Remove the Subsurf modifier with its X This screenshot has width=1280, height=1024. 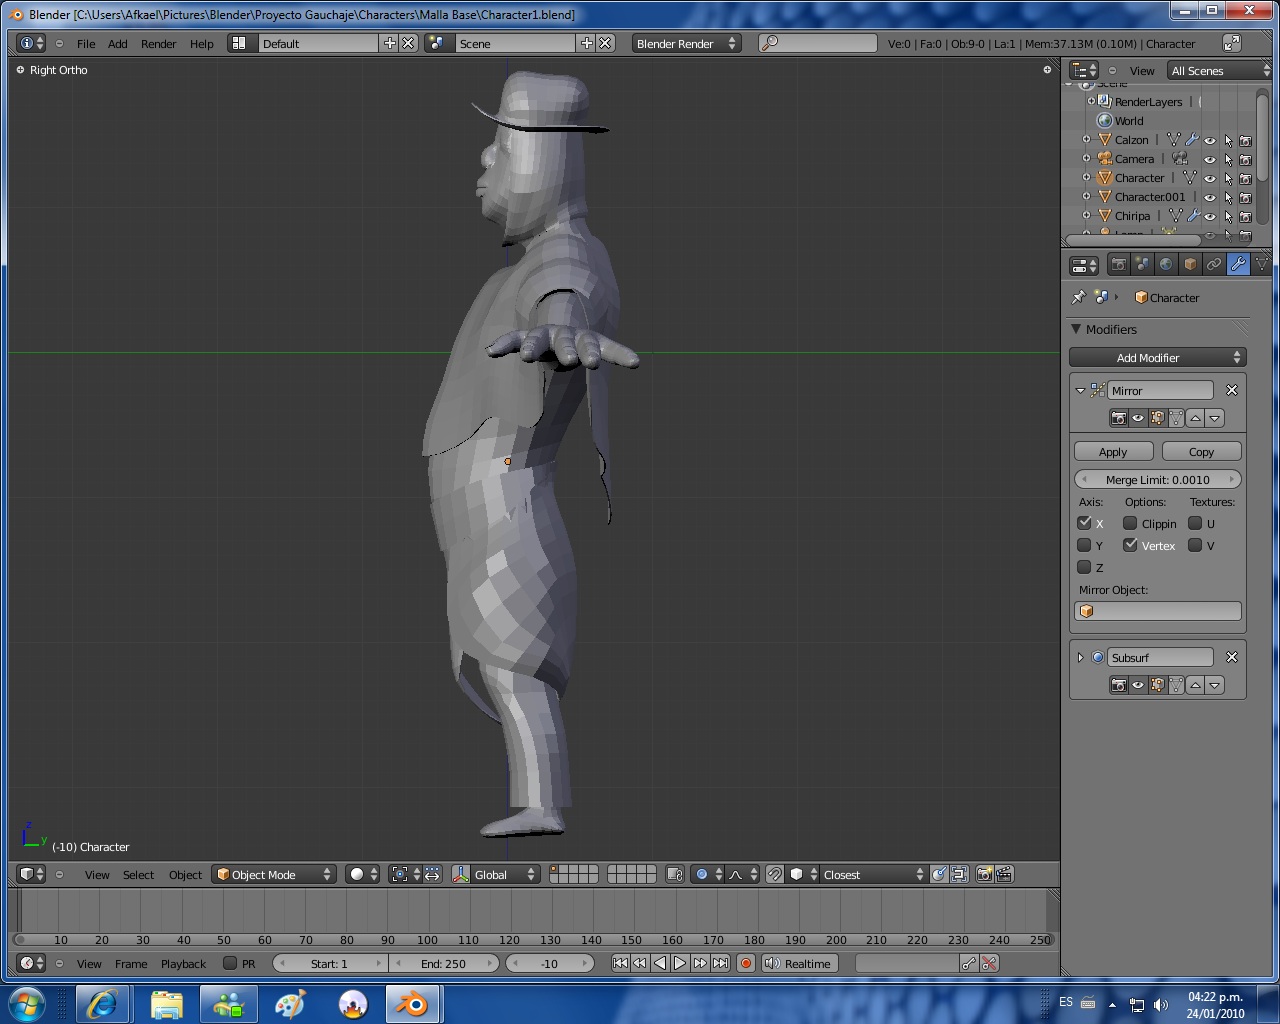click(1232, 657)
